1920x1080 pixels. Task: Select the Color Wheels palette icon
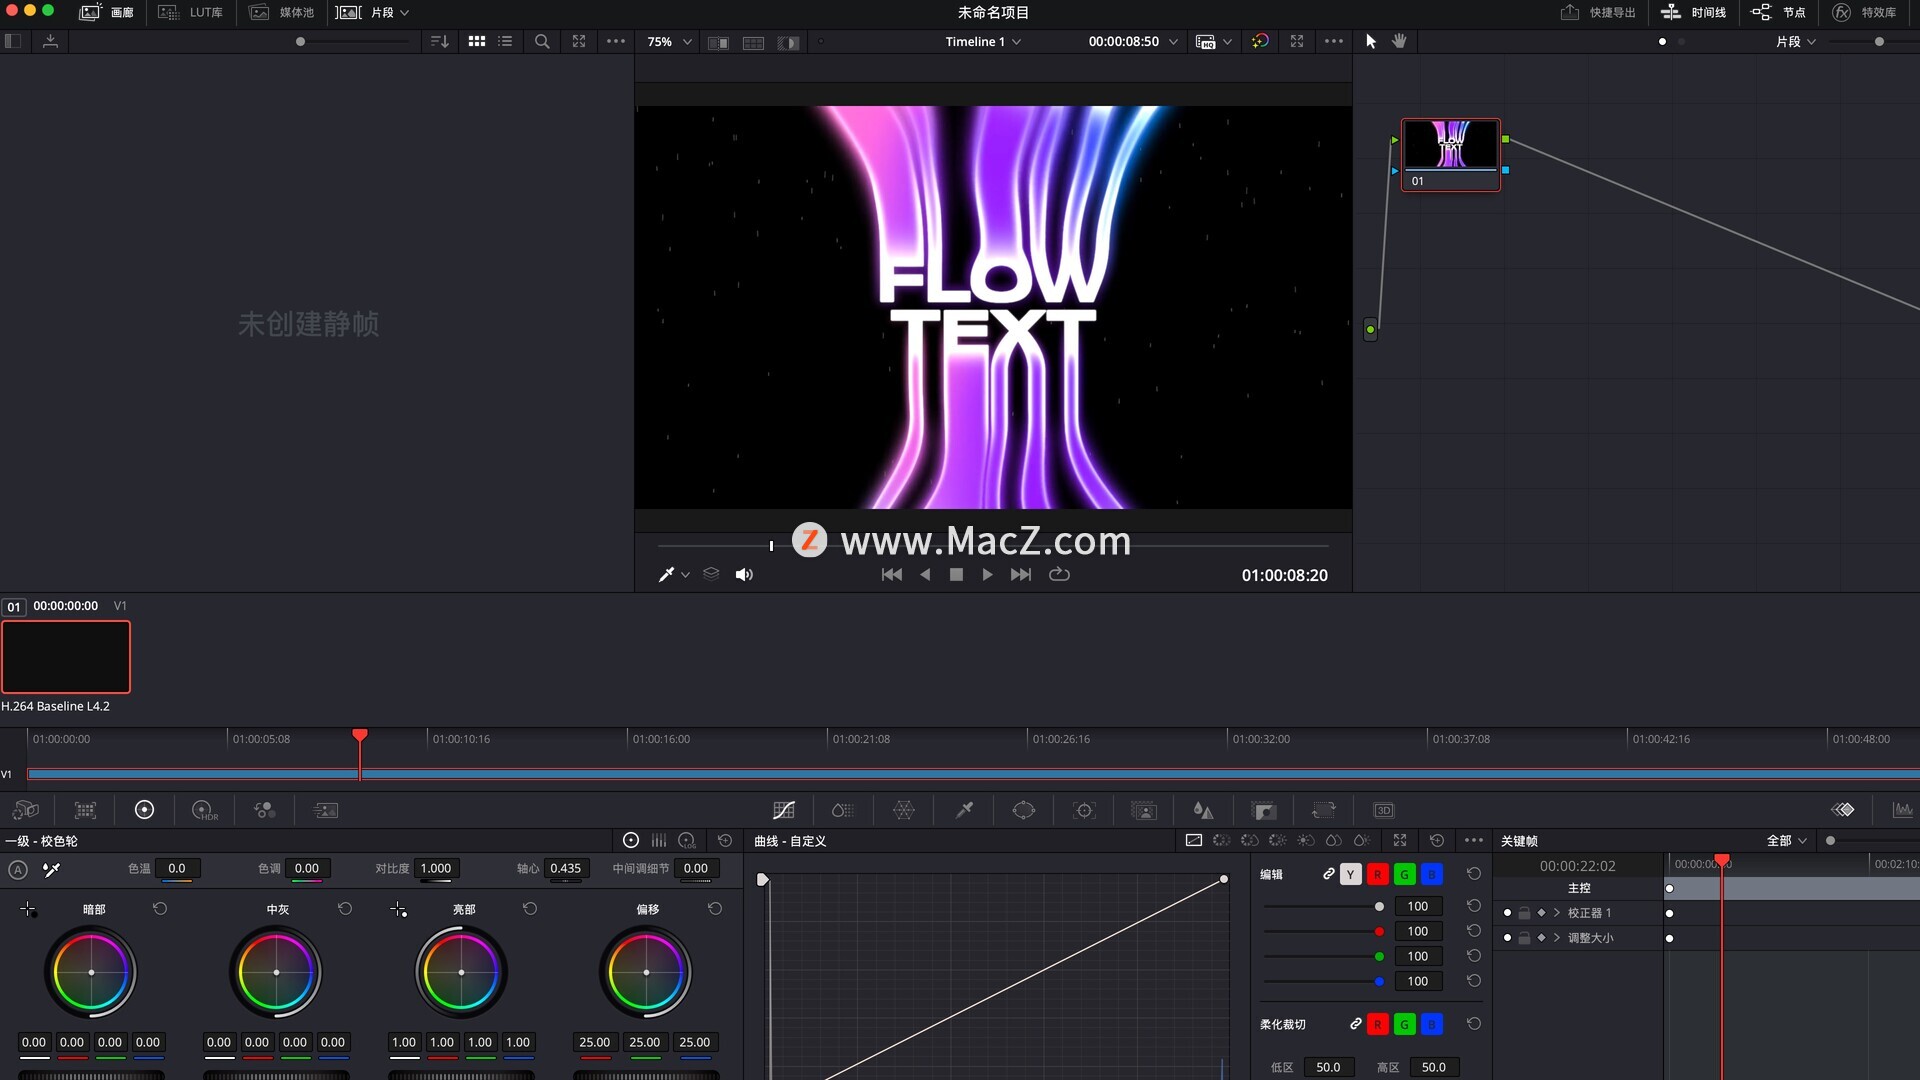(x=144, y=810)
